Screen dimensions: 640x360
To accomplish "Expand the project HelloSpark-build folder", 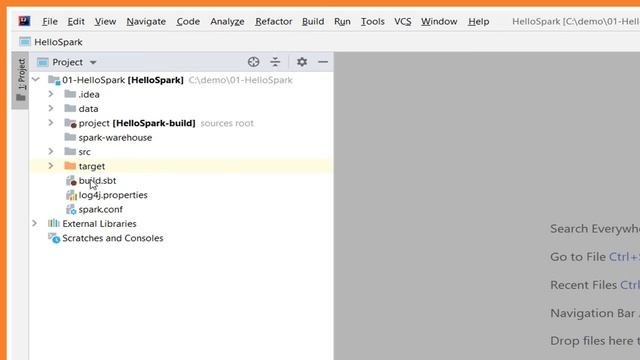I will [51, 122].
